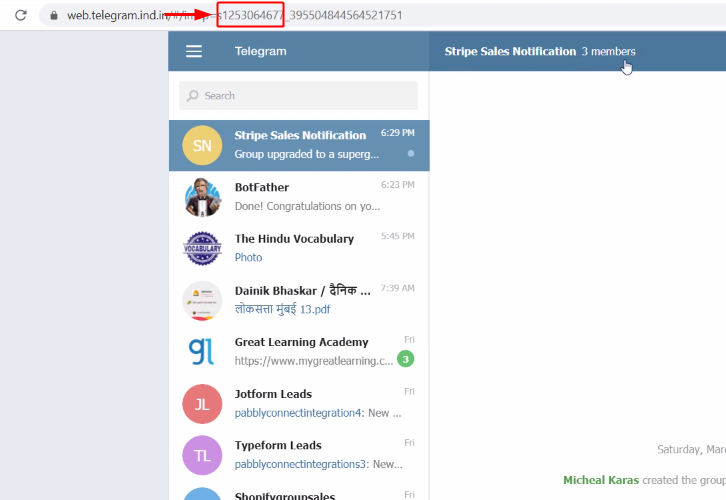This screenshot has width=726, height=500.
Task: Click the pabblyconnectintegration4 message preview
Action: point(318,413)
